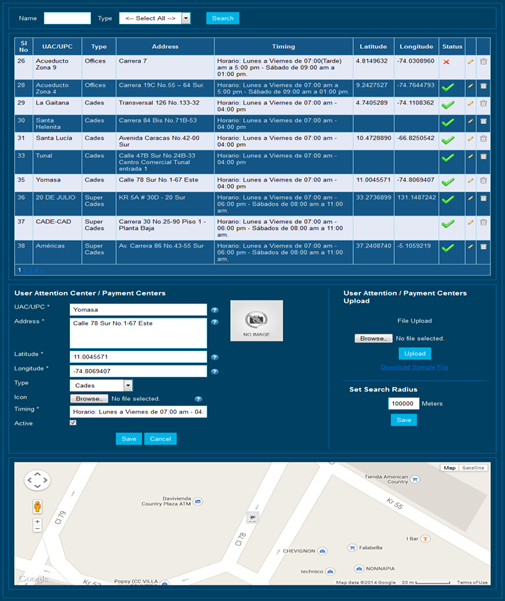Delete the Santa Lucía entry

tap(484, 138)
